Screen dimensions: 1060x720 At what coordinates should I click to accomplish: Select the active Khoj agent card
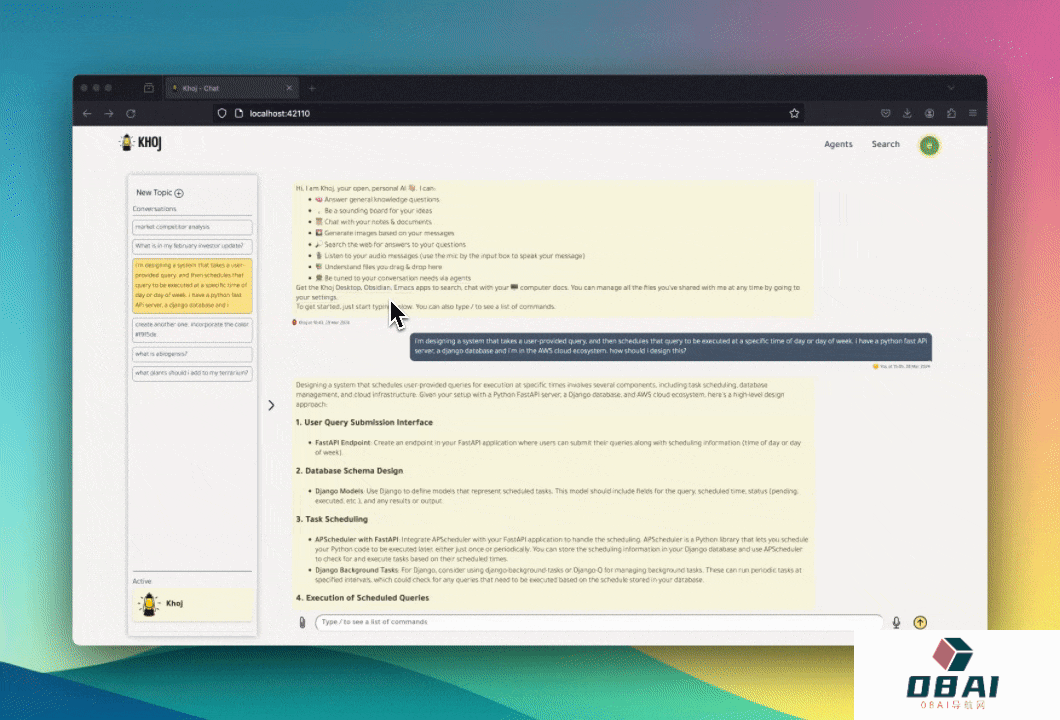click(x=192, y=604)
